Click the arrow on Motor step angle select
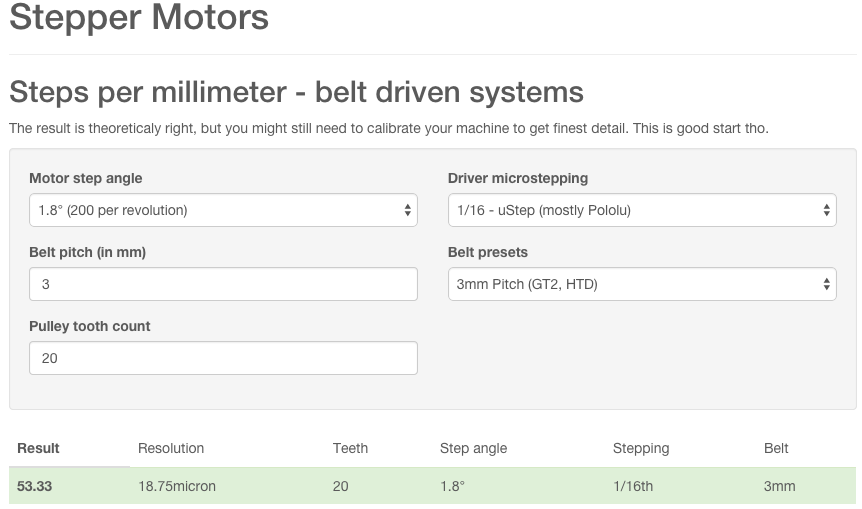 [x=407, y=210]
